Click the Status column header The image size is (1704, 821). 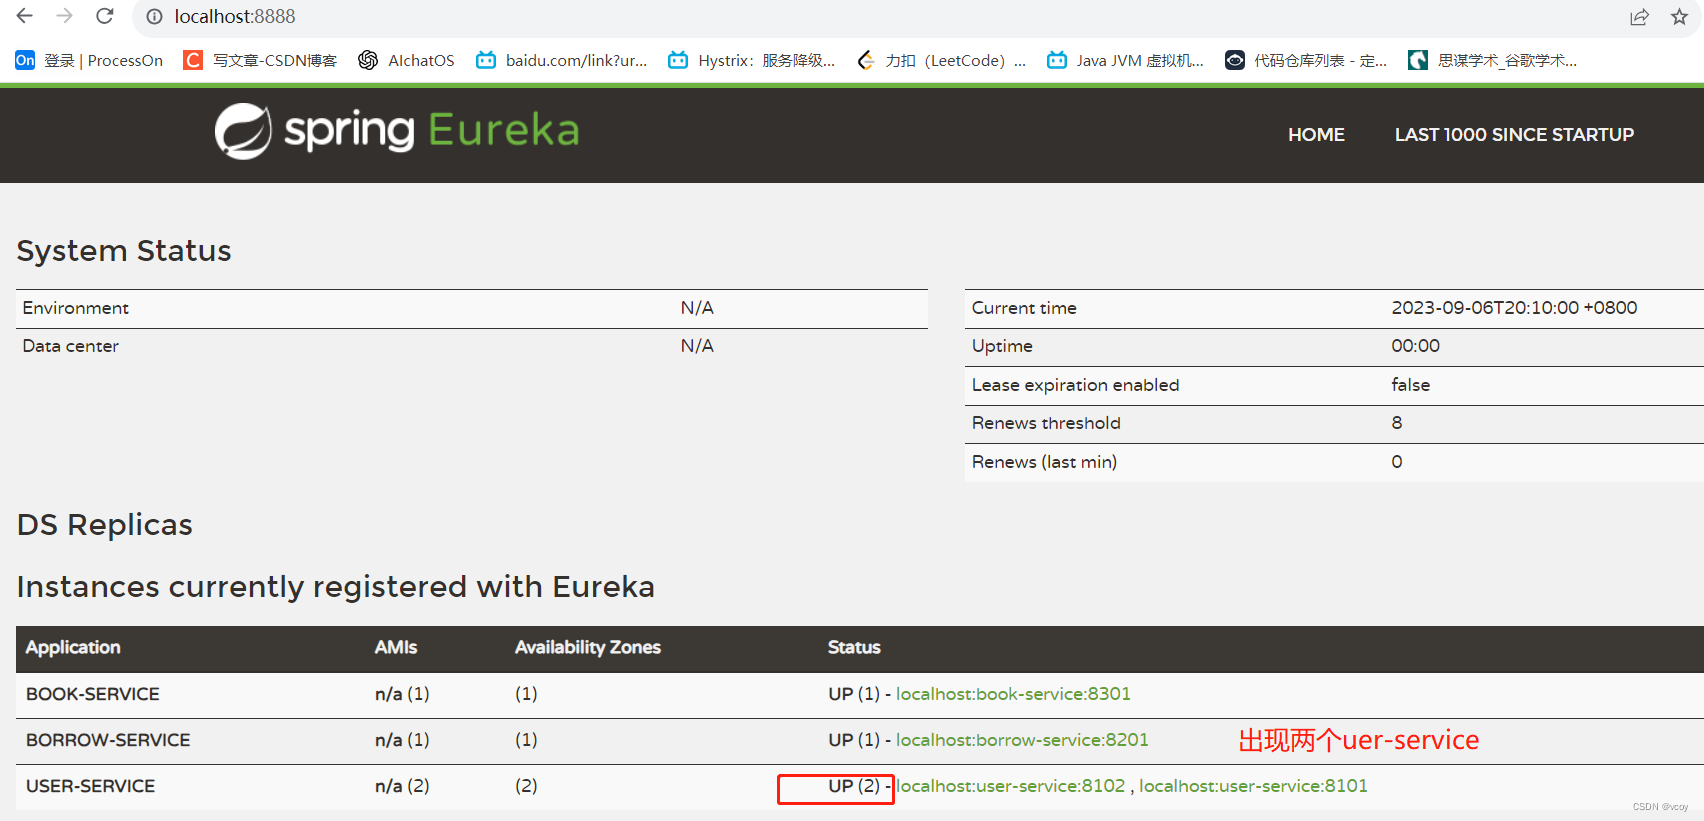click(854, 648)
